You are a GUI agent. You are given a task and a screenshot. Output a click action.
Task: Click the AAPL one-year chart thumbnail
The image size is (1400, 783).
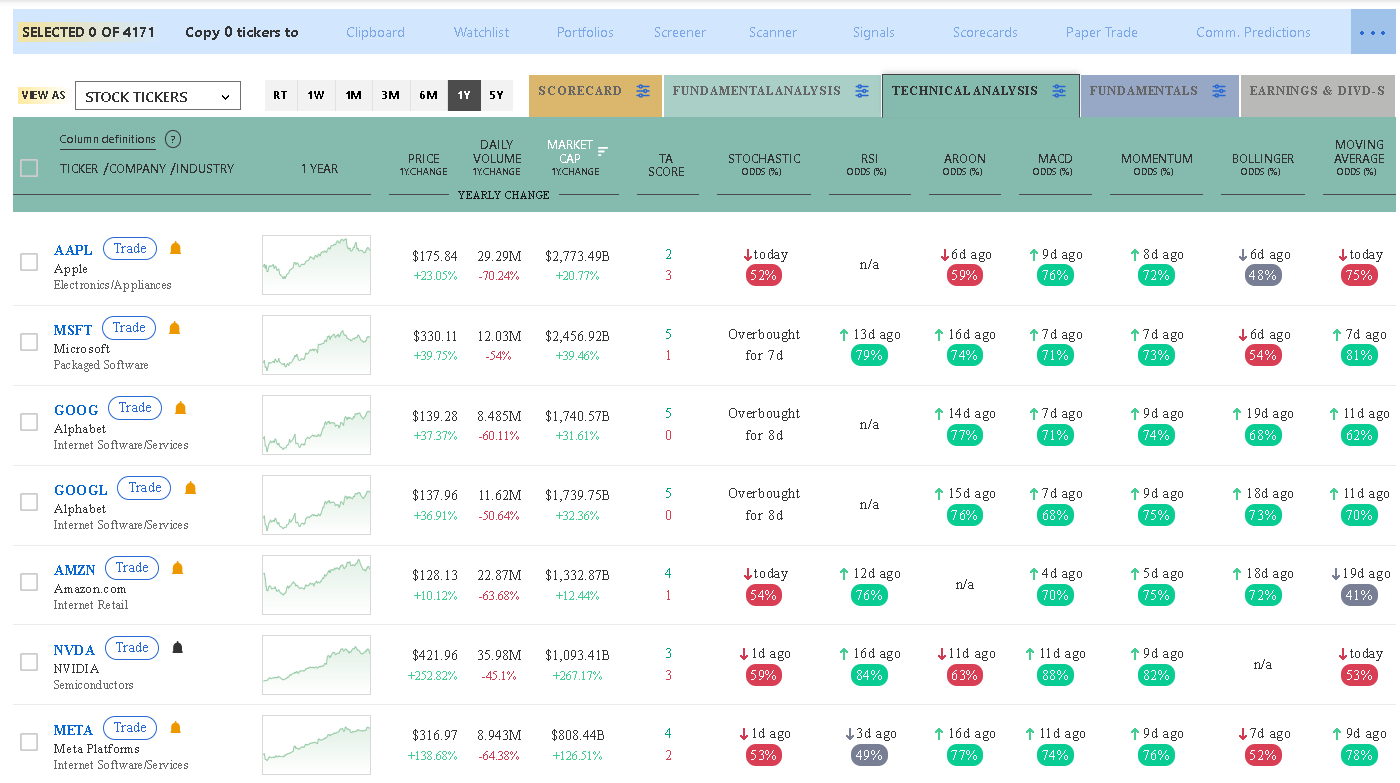pyautogui.click(x=316, y=265)
